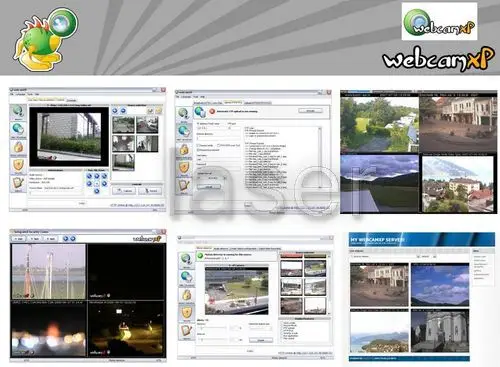Click main aerial camera preview in motion detector window

[x=236, y=291]
